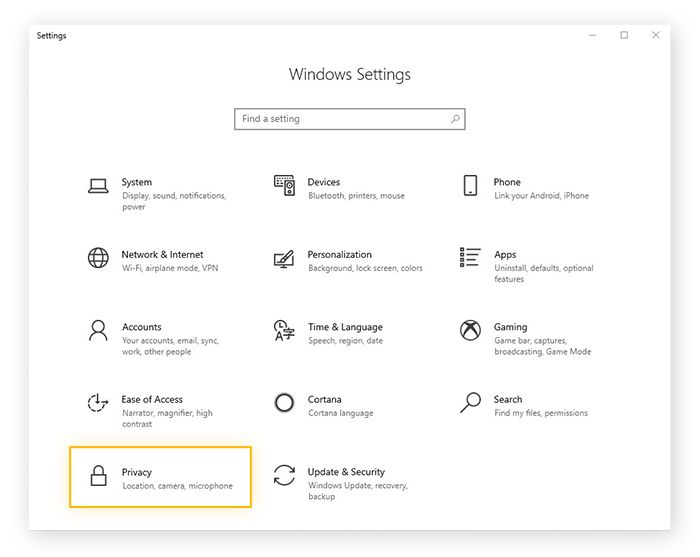This screenshot has height=557, width=700.
Task: Click 'Wi-Fi, airplane mode, VPN' description
Action: (170, 268)
